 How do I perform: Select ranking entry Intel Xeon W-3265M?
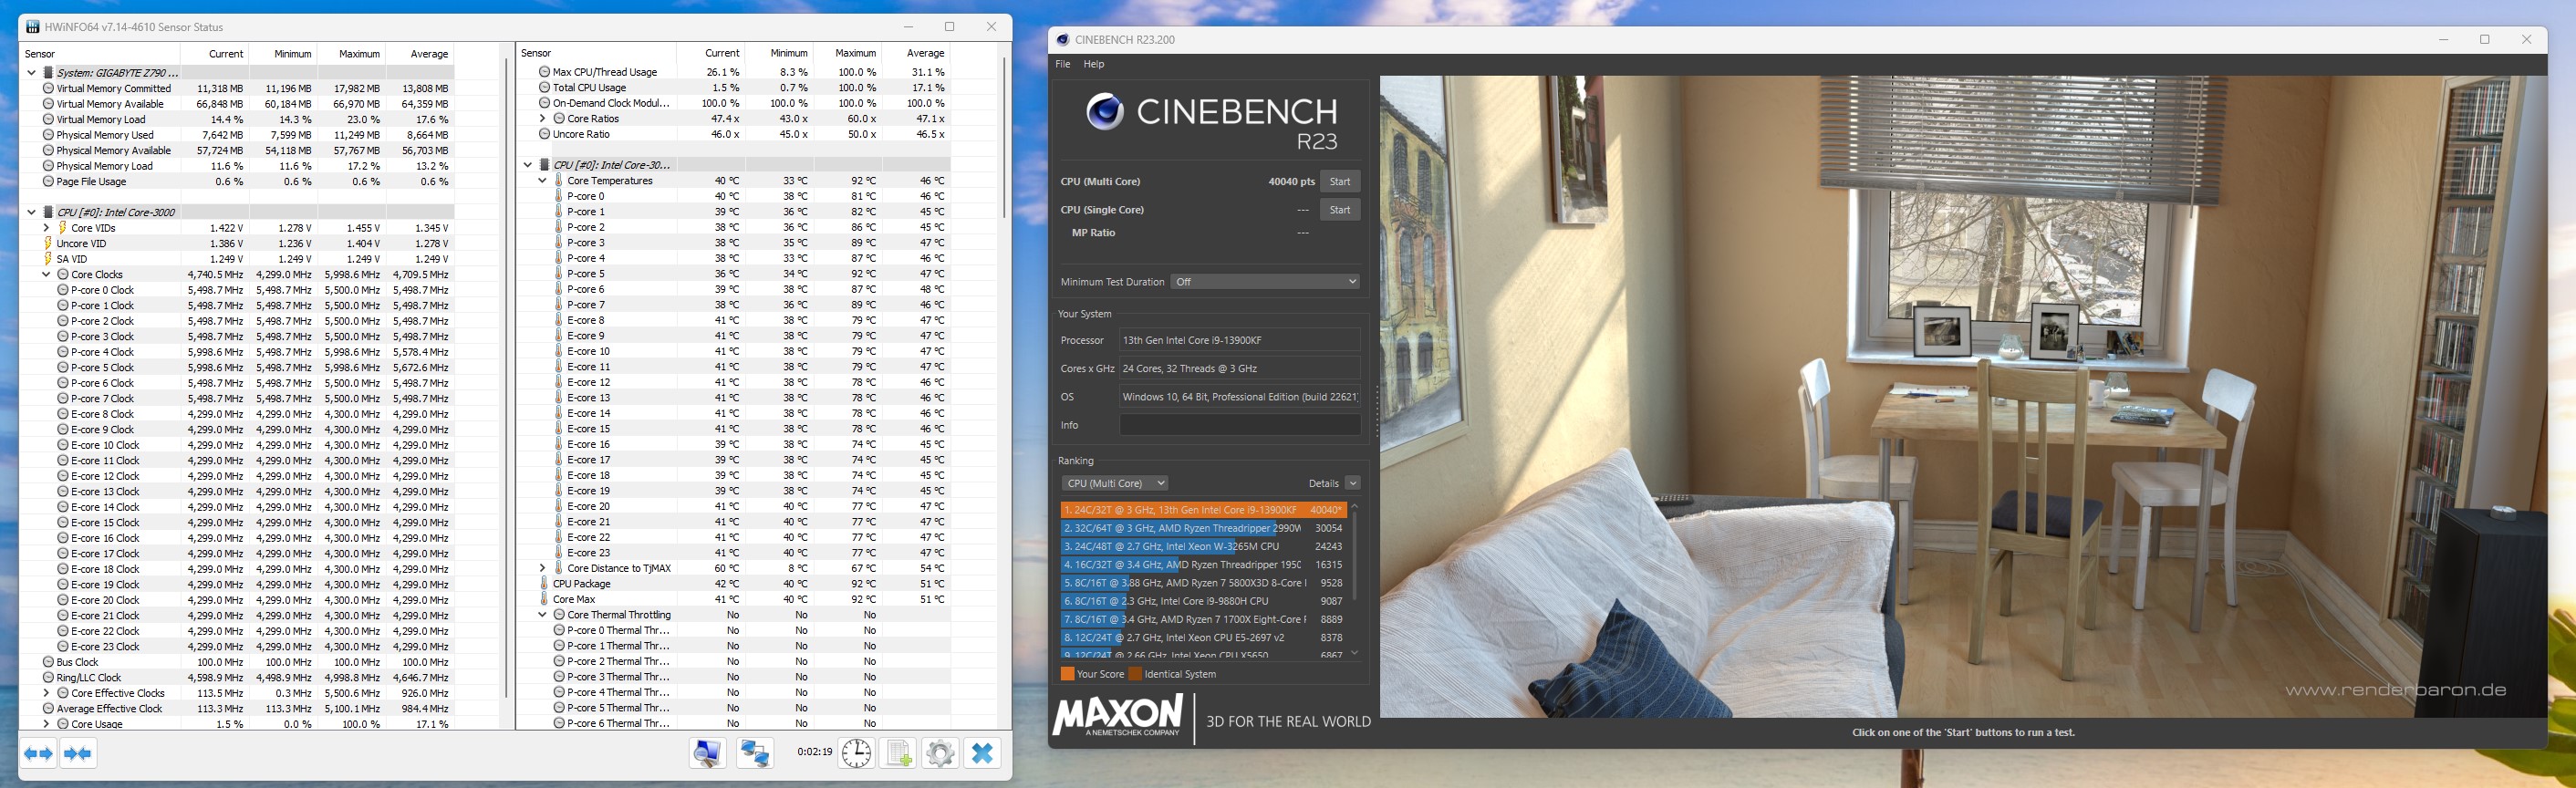pos(1203,546)
